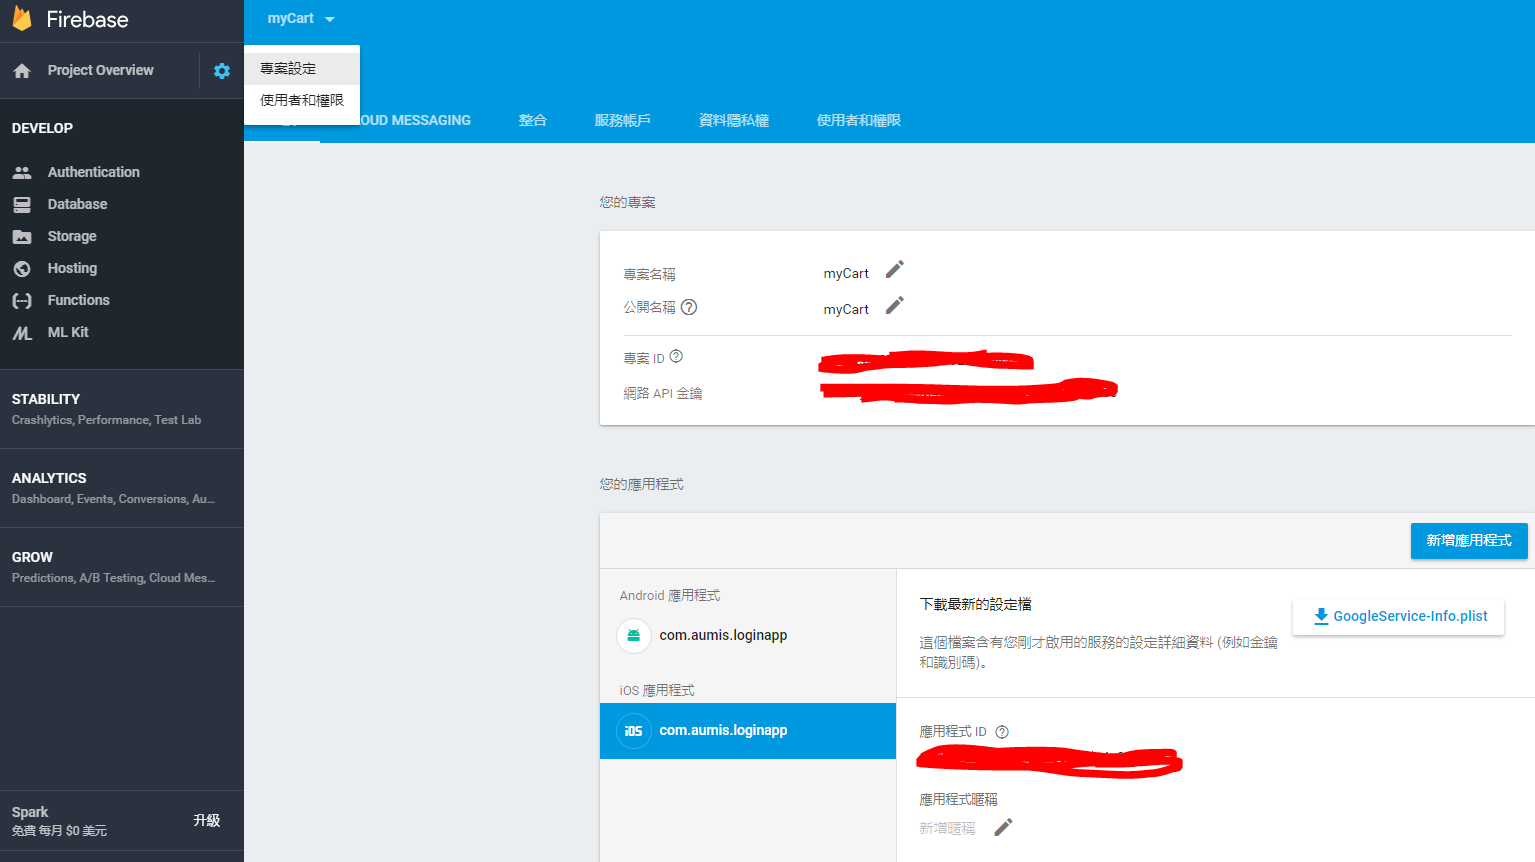Click the iOS app round icon
1535x862 pixels.
point(634,731)
